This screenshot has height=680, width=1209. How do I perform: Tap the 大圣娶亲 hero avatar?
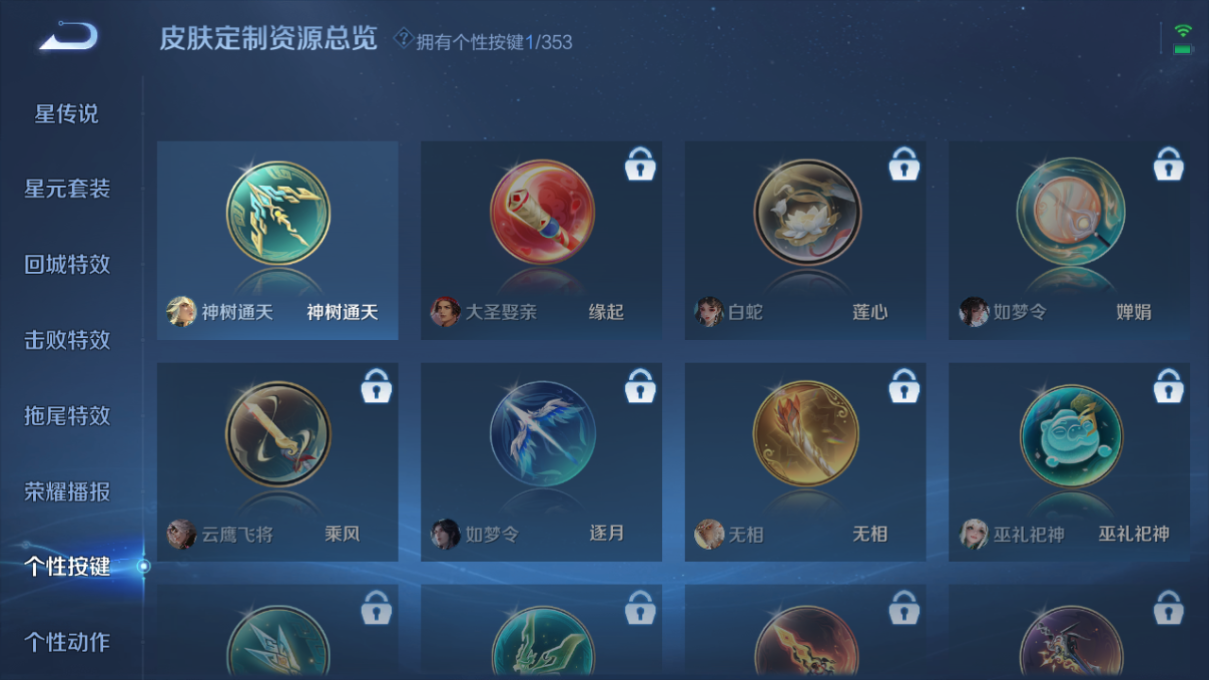pyautogui.click(x=445, y=312)
